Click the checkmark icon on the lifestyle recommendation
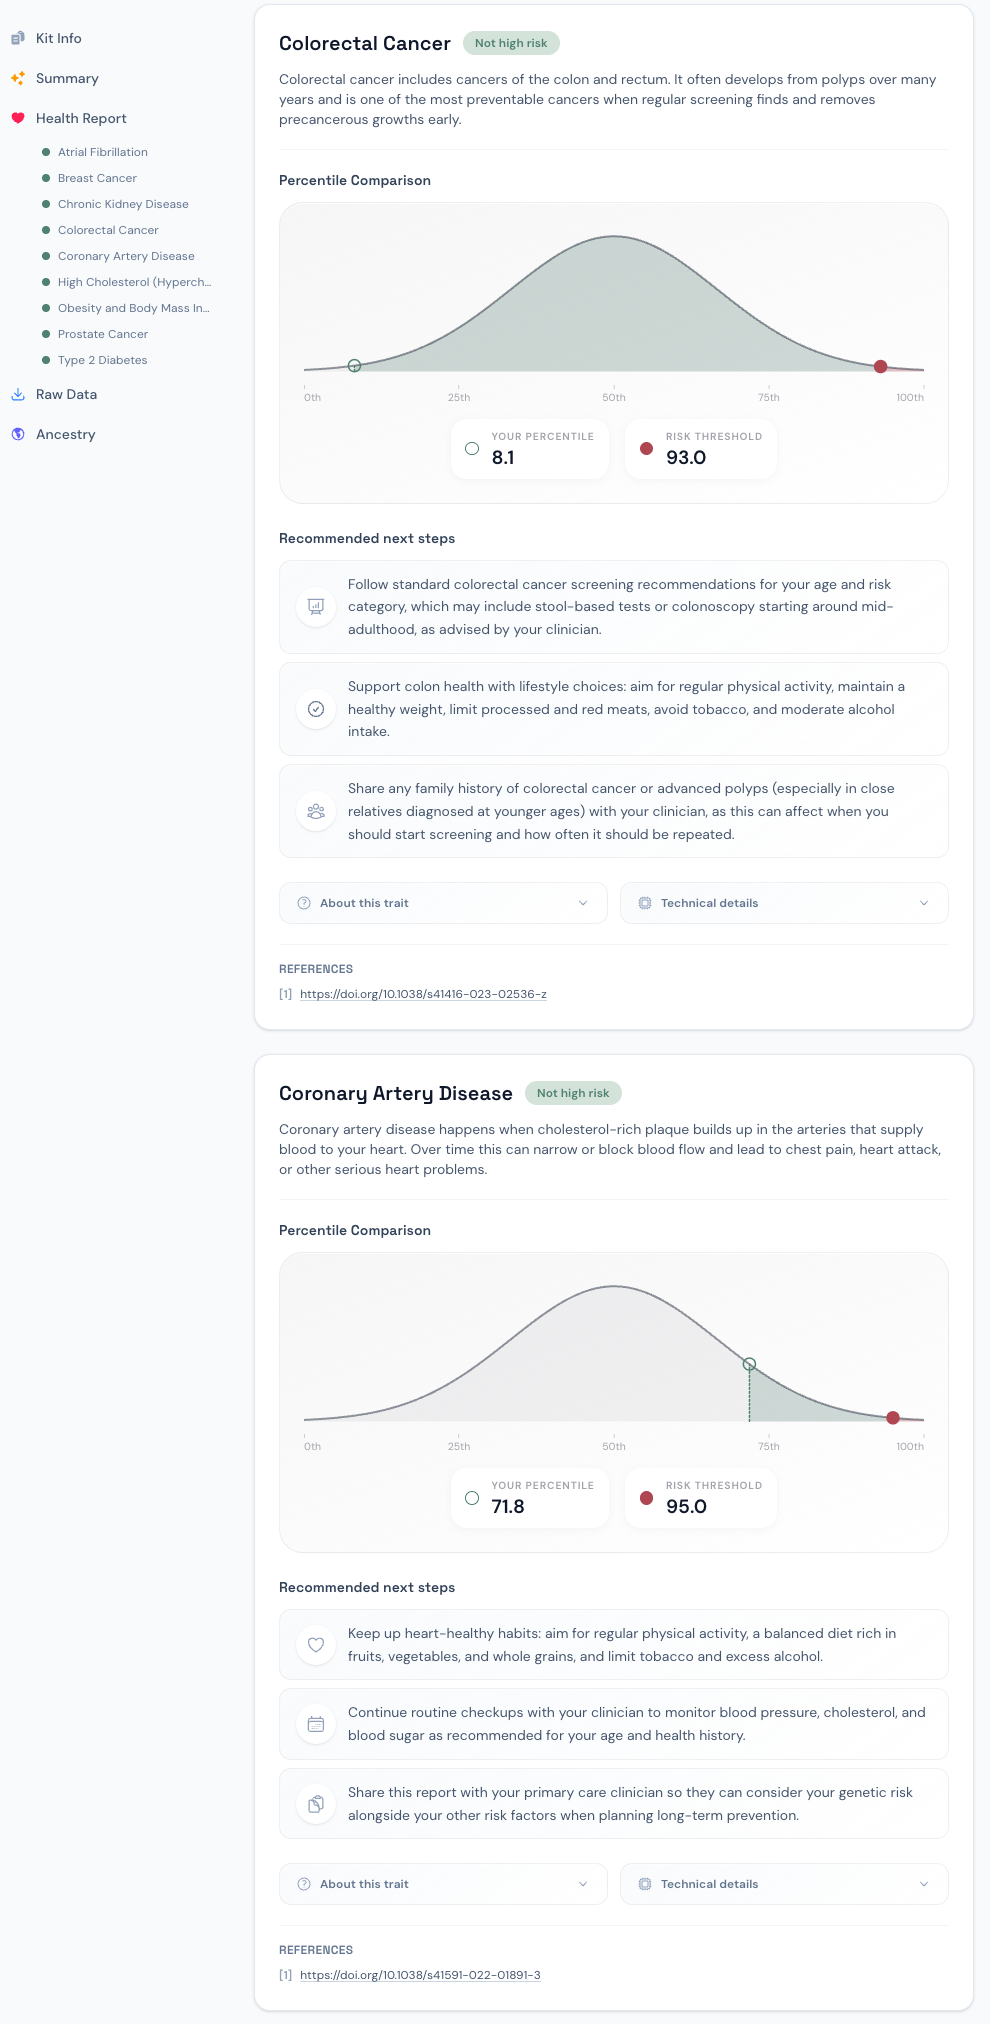990x2024 pixels. click(x=316, y=709)
